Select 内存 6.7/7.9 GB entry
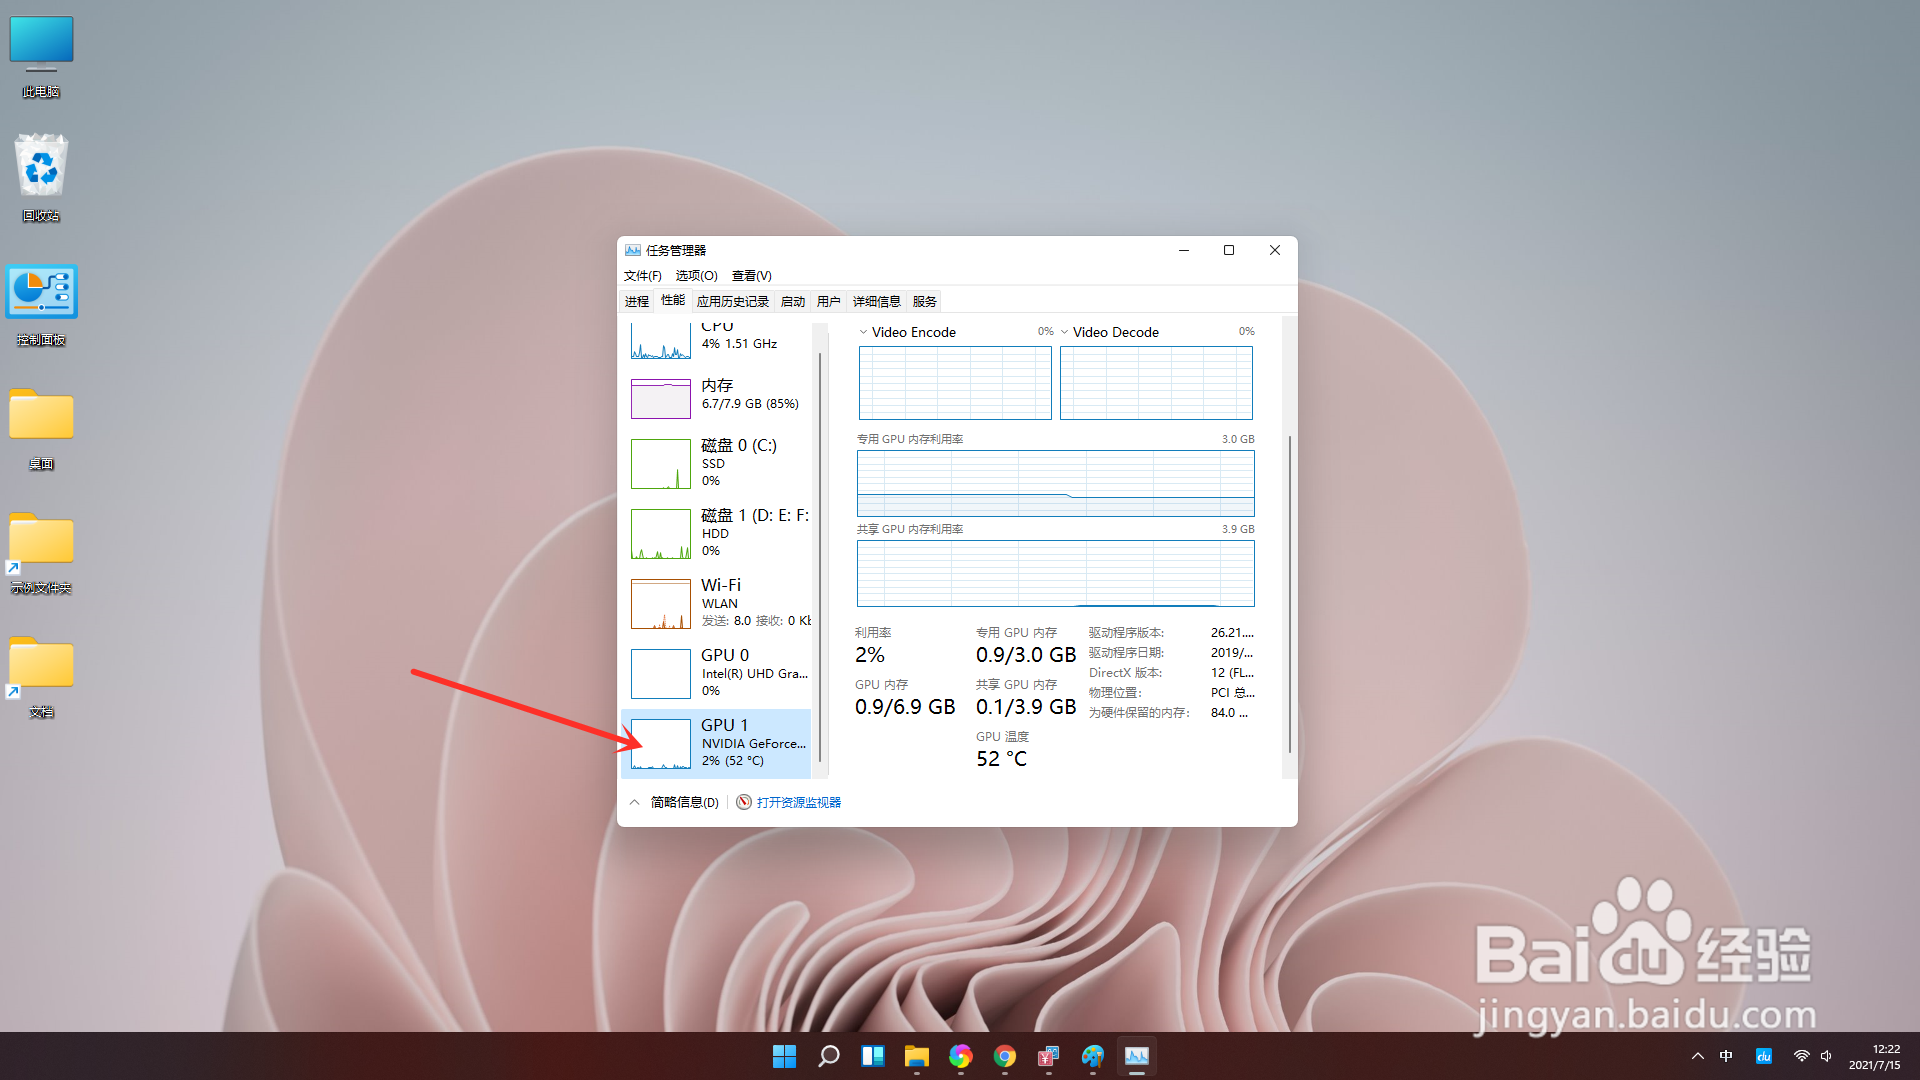Screen dimensions: 1920x1080 pos(716,398)
